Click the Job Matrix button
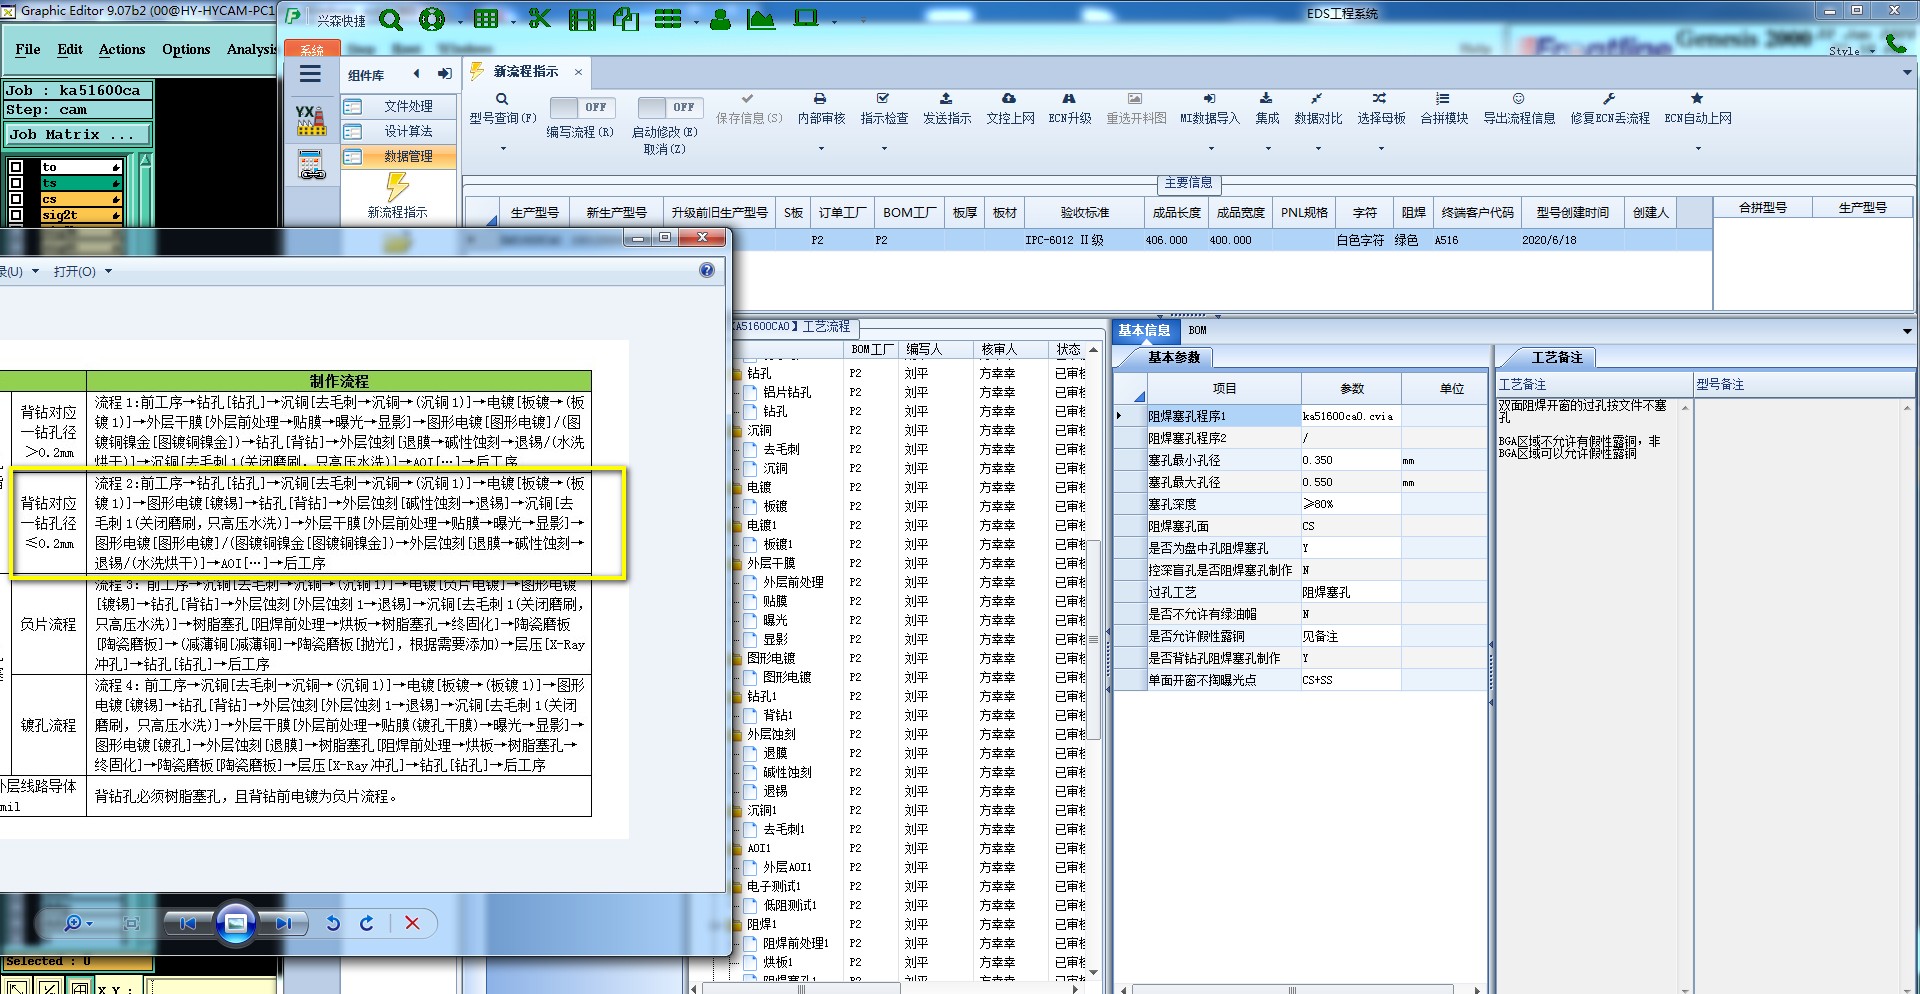 tap(79, 134)
